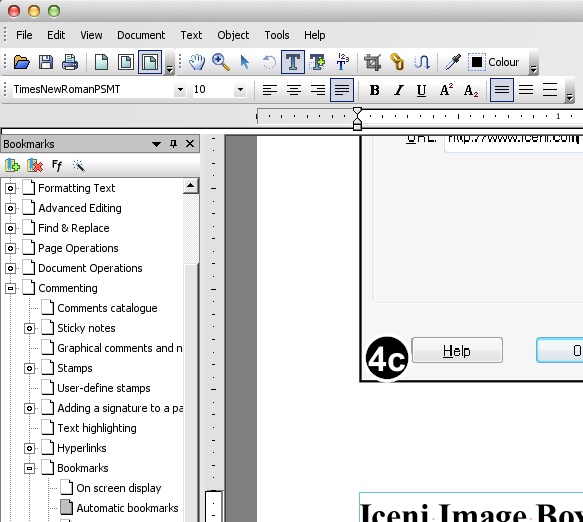The height and width of the screenshot is (522, 583).
Task: Open the Document menu
Action: (141, 35)
